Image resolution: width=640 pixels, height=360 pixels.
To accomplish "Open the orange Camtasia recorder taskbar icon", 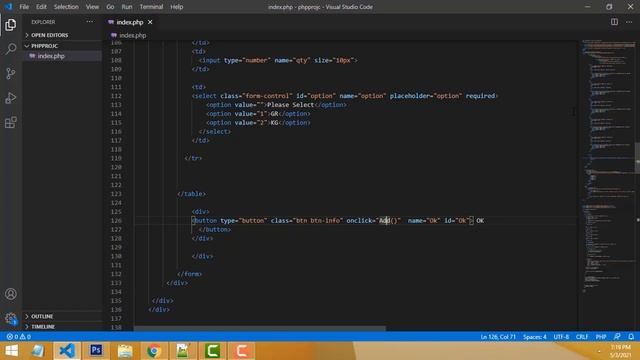I will (241, 351).
